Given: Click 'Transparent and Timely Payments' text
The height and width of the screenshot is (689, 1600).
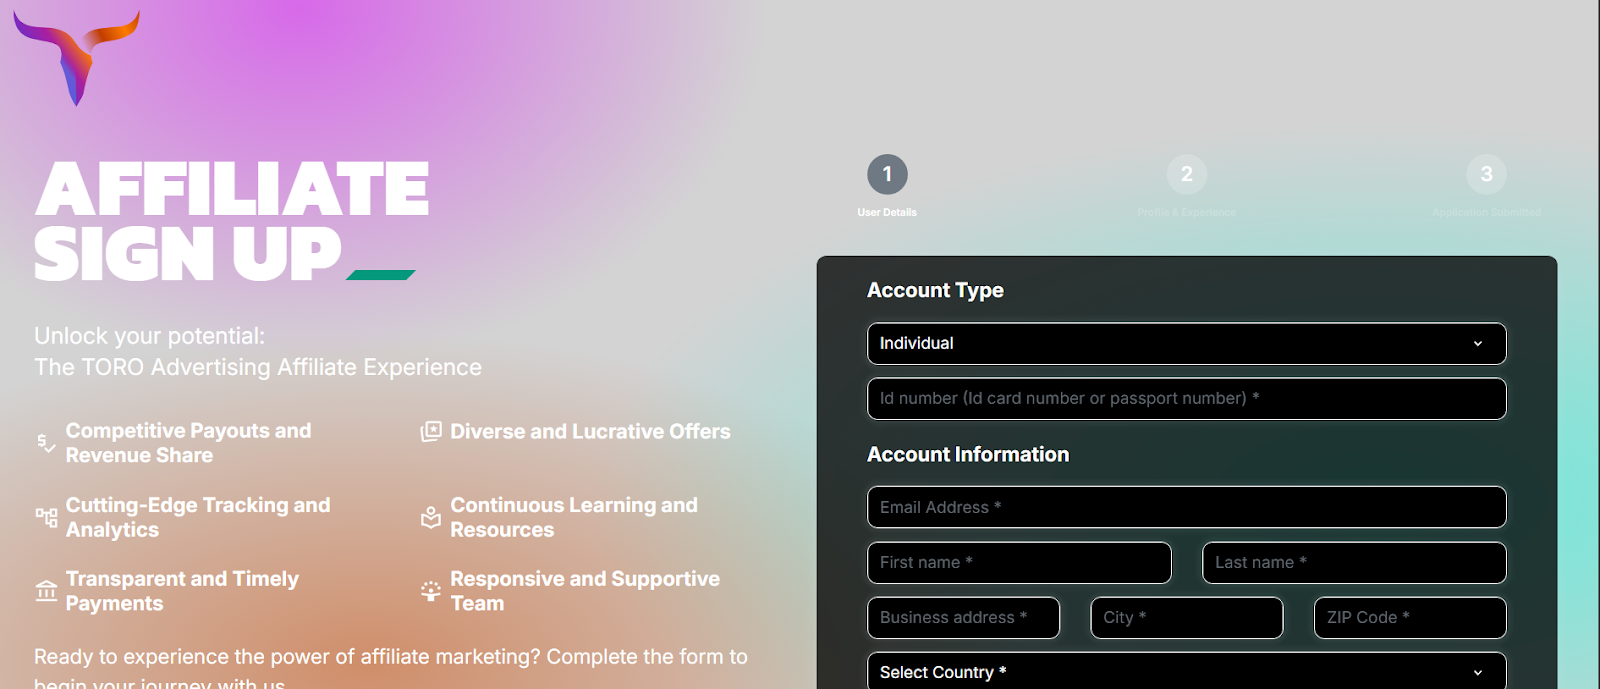Looking at the screenshot, I should [x=182, y=591].
